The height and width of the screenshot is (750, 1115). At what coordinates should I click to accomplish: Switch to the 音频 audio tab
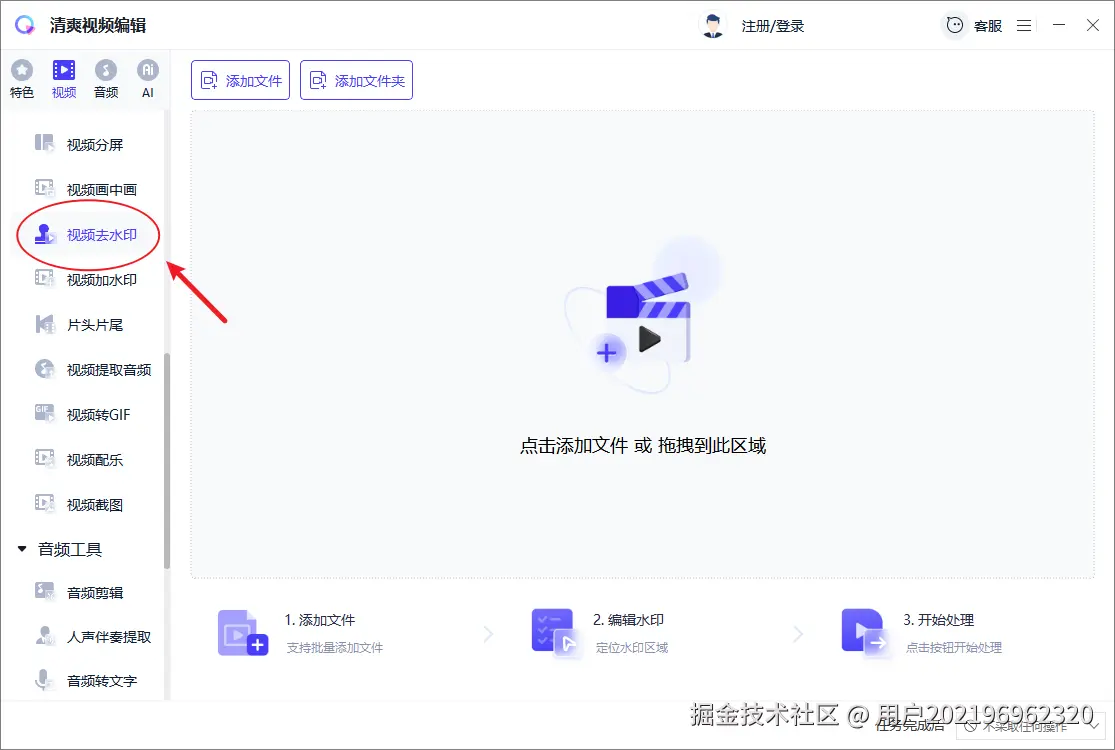pos(106,79)
